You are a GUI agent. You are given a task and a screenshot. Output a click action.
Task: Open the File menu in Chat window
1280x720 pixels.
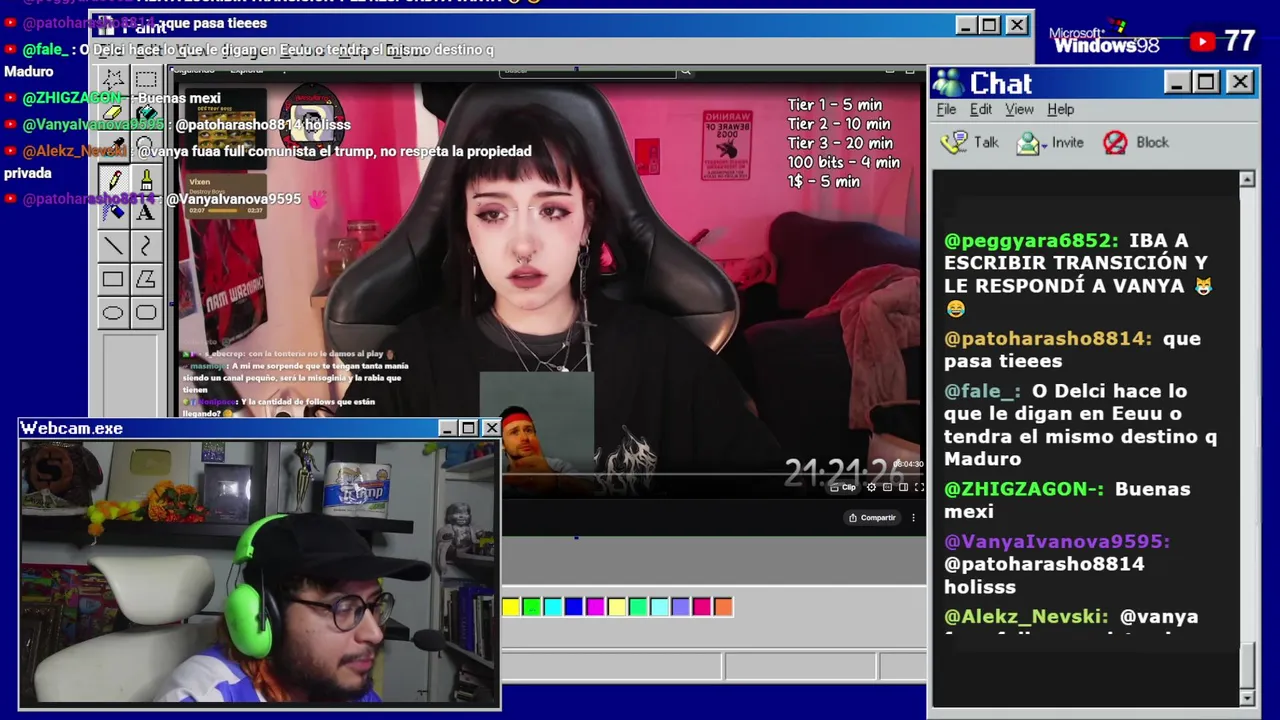click(946, 109)
